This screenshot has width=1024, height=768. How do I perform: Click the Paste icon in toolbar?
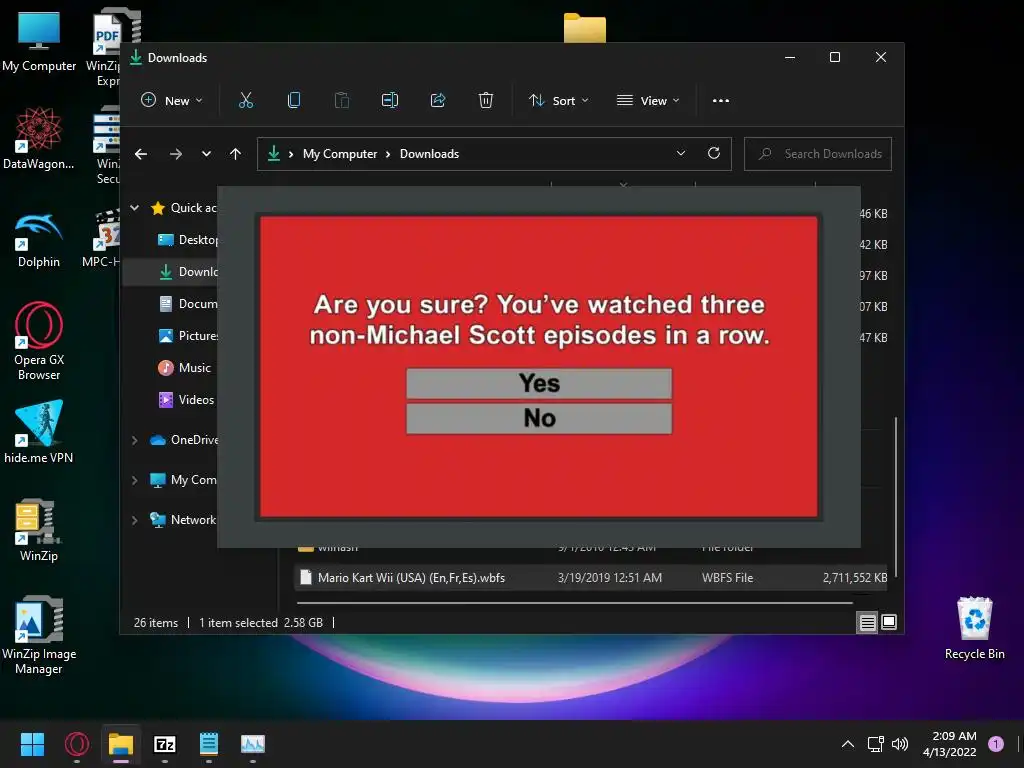(342, 101)
